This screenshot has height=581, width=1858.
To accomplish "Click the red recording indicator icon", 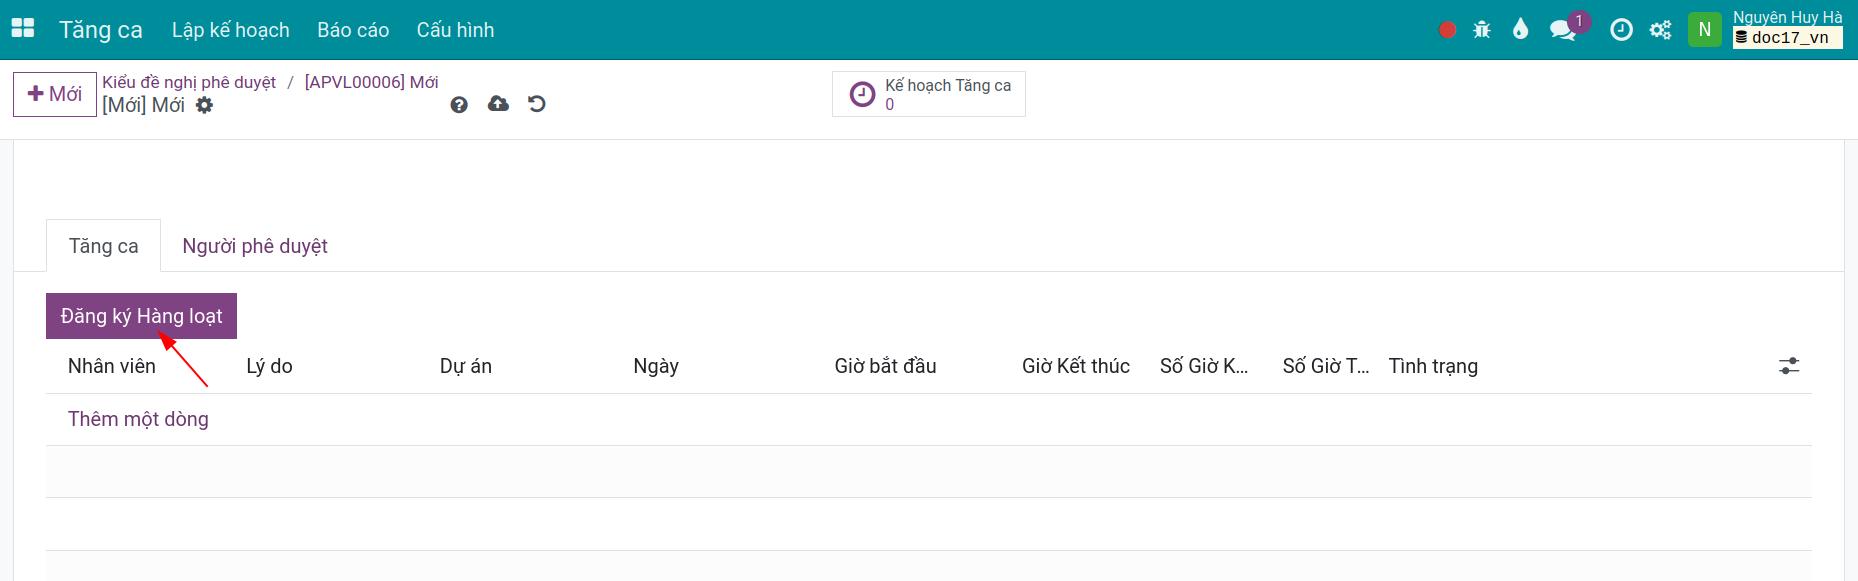I will [1447, 30].
